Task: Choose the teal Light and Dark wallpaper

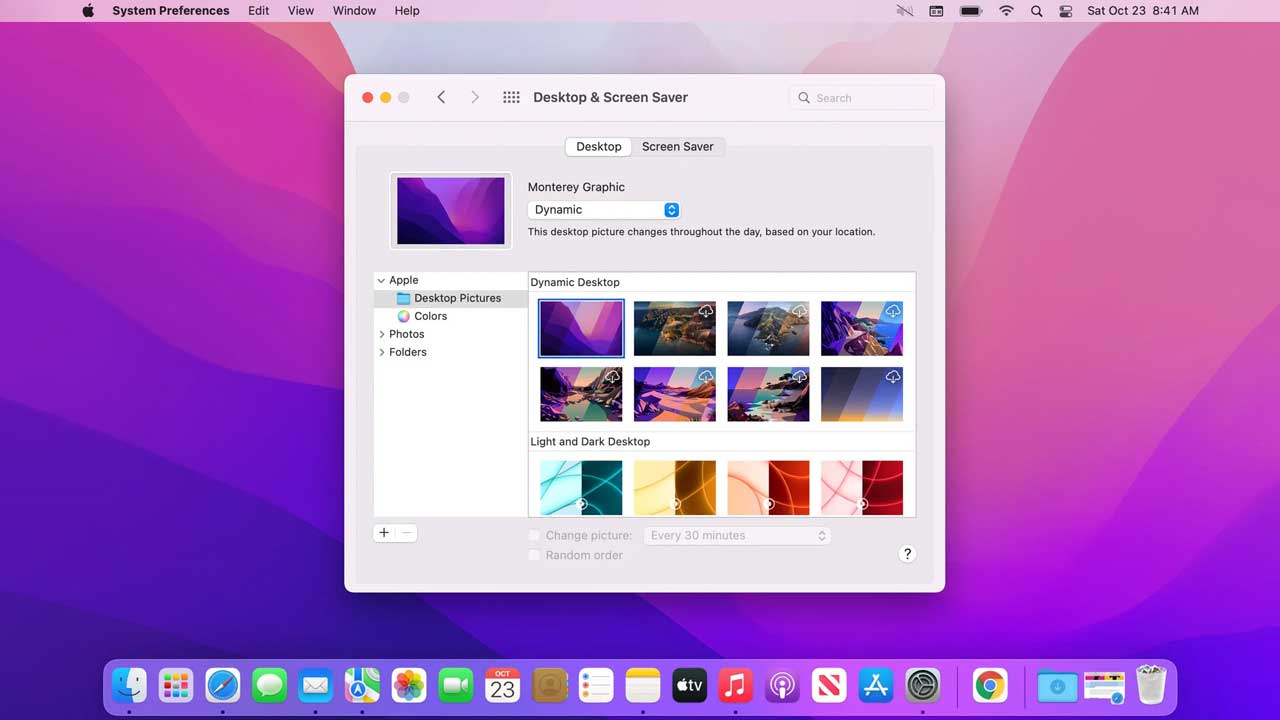Action: pyautogui.click(x=581, y=488)
